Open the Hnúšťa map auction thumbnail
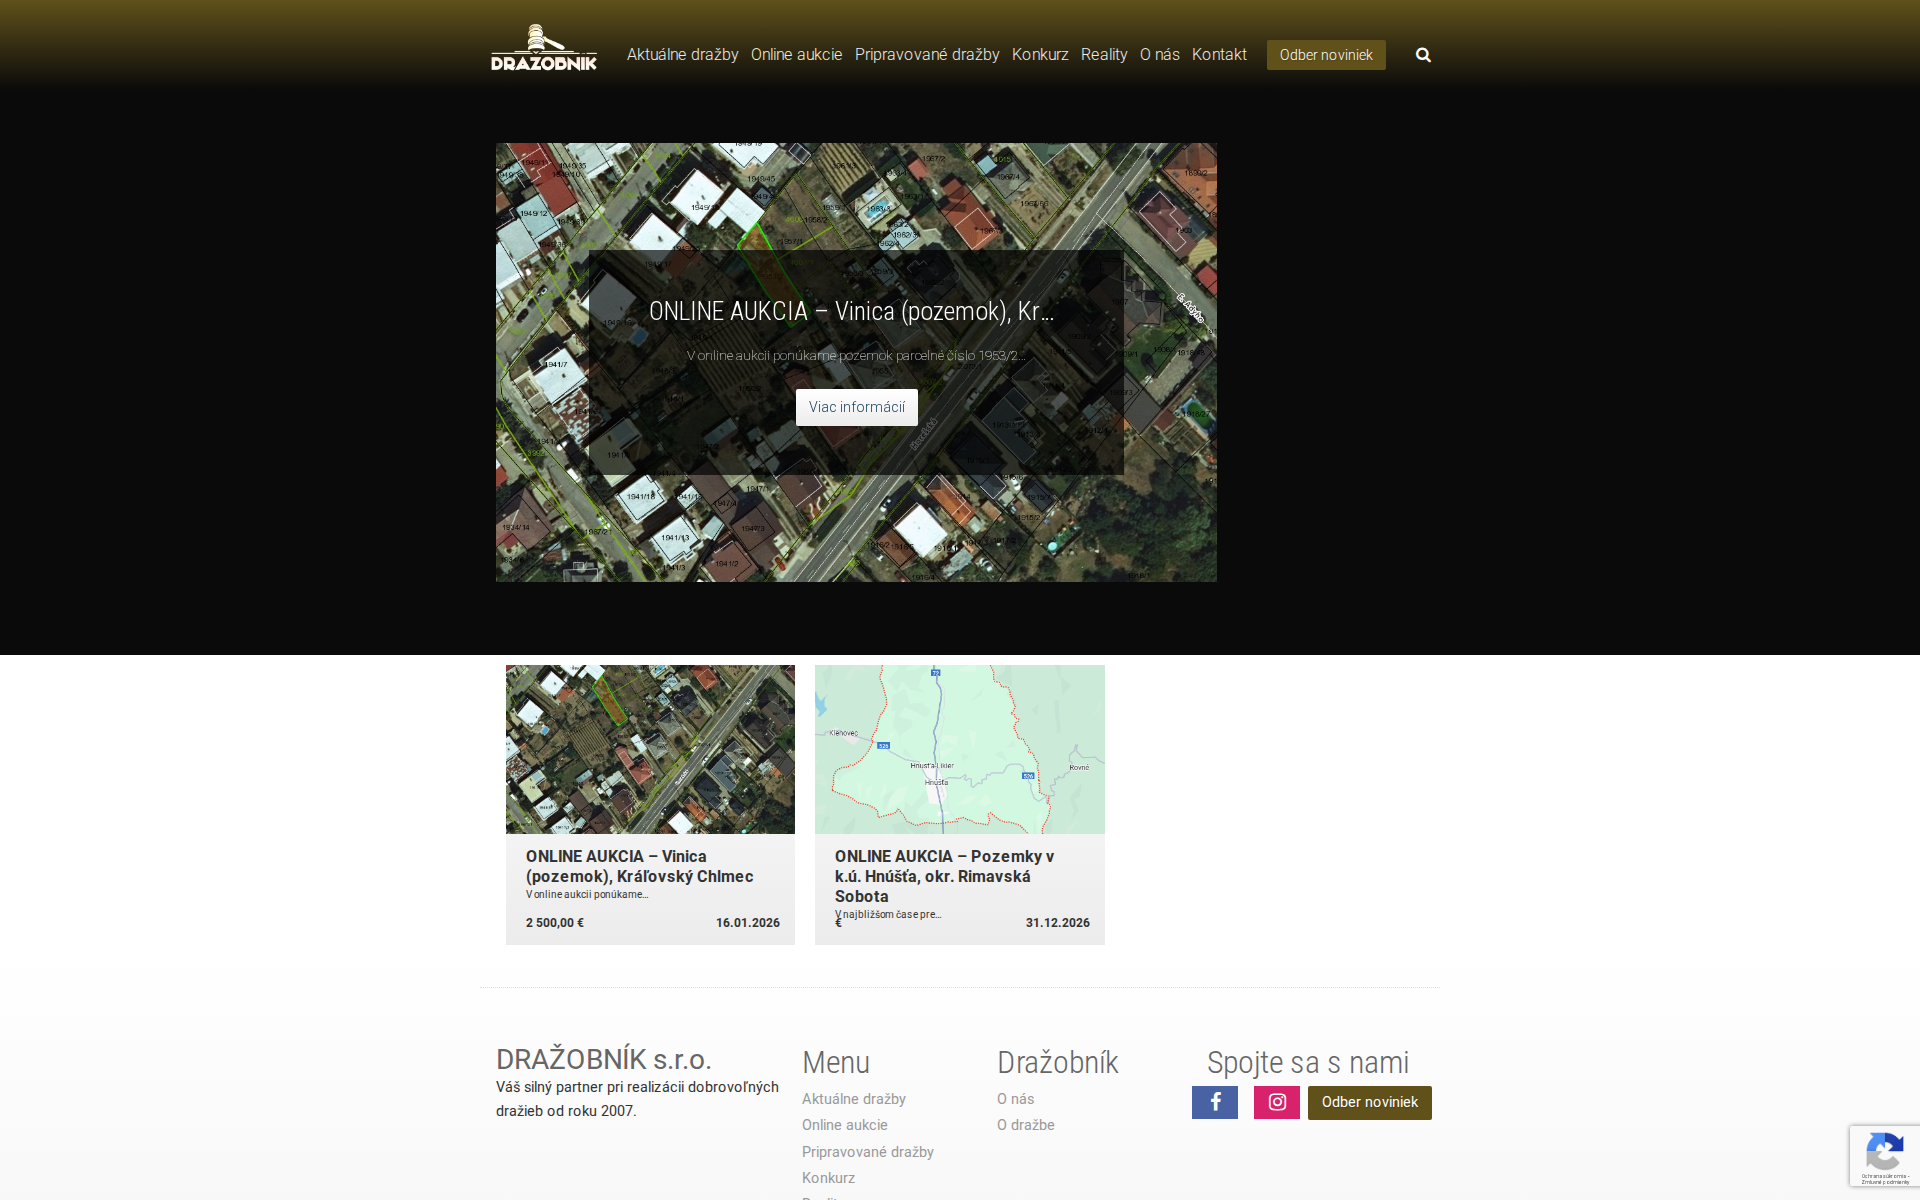This screenshot has height=1200, width=1920. coord(959,749)
